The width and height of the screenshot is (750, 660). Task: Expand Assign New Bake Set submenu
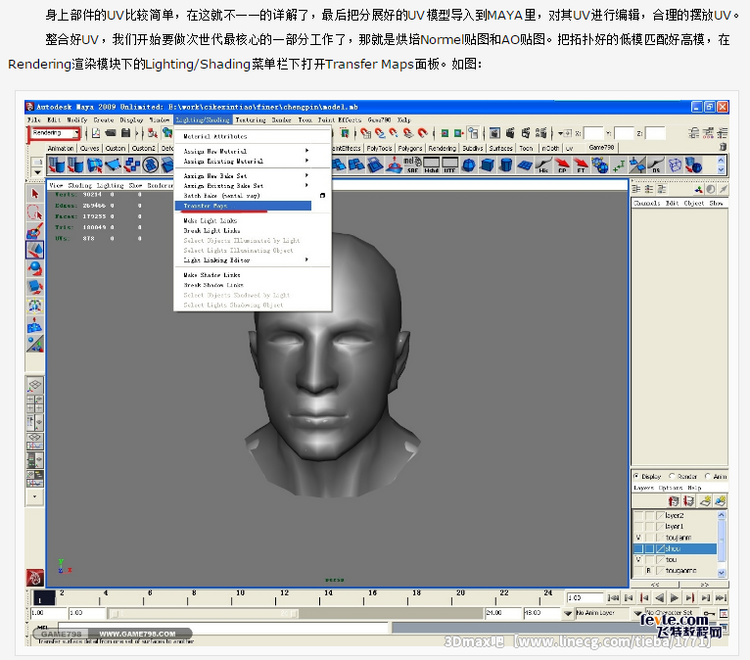pyautogui.click(x=307, y=176)
